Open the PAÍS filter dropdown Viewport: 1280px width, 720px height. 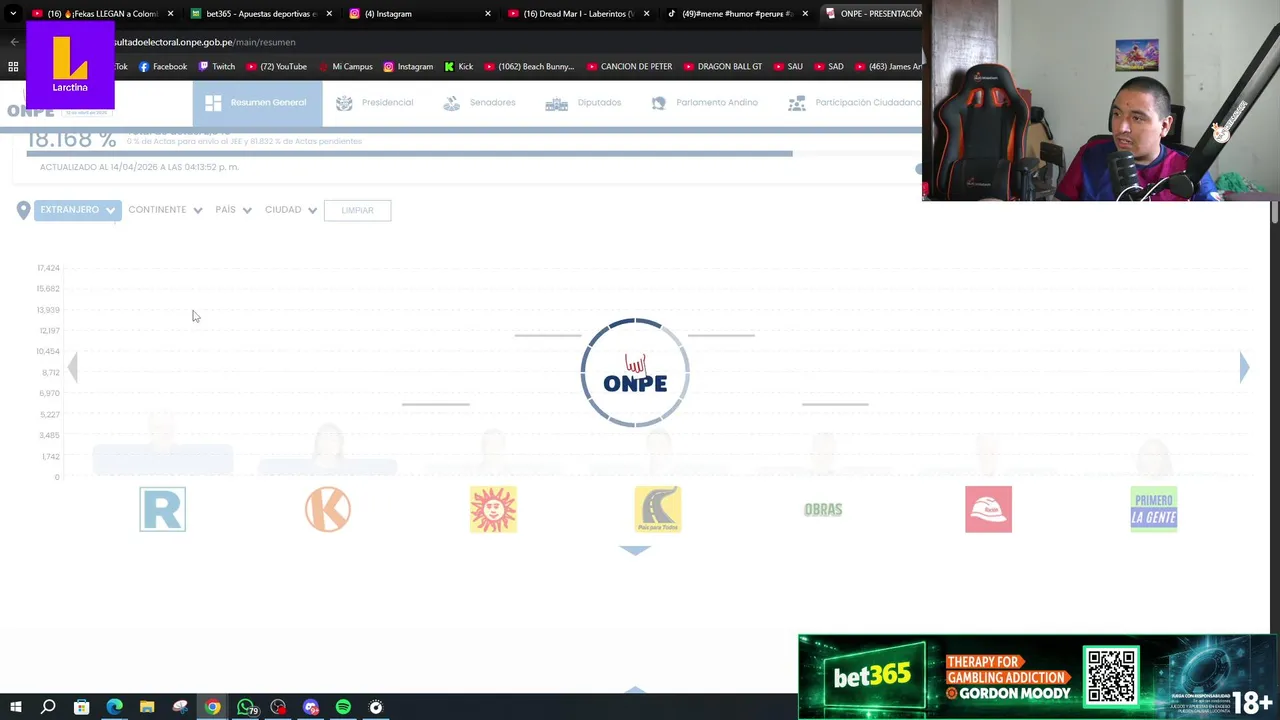[x=233, y=210]
